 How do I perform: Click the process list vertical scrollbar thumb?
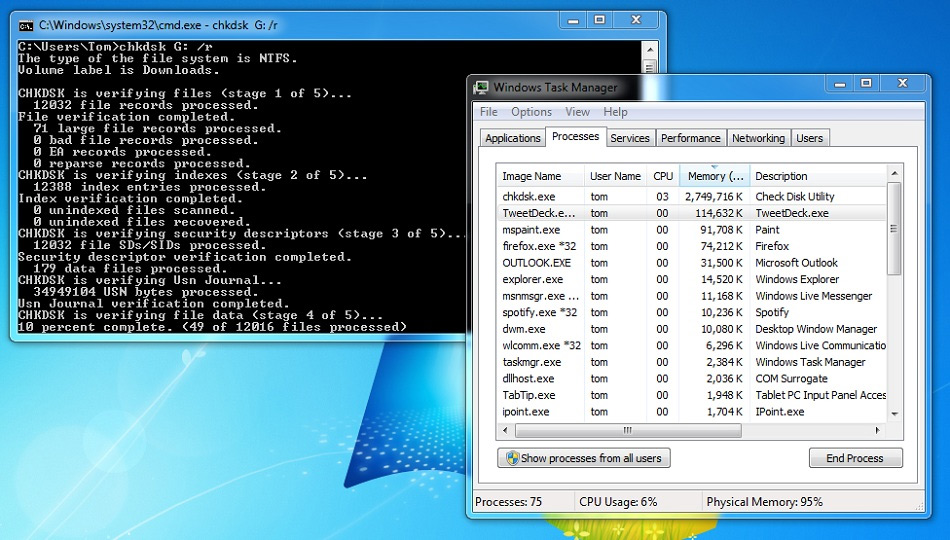click(x=894, y=229)
